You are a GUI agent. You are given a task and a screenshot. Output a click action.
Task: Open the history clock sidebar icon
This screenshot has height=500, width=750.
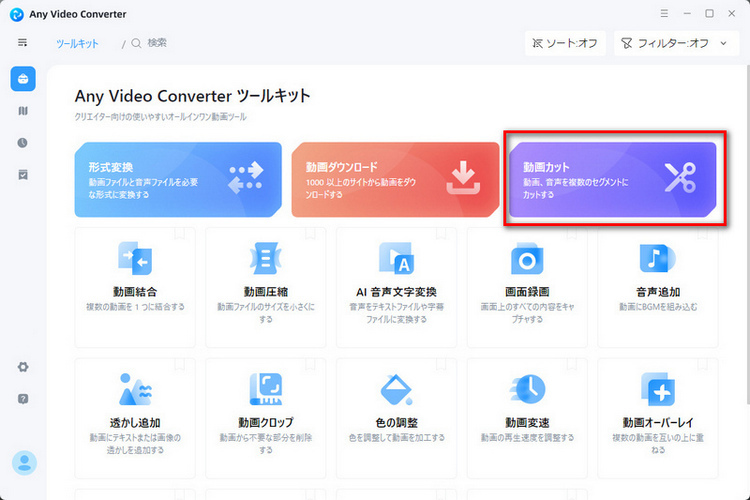pos(23,143)
